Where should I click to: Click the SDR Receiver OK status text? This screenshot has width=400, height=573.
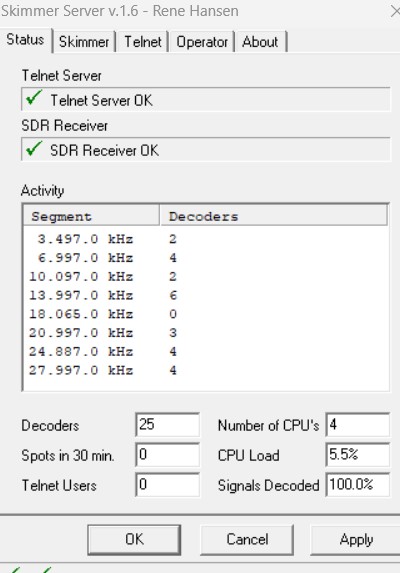click(x=104, y=151)
